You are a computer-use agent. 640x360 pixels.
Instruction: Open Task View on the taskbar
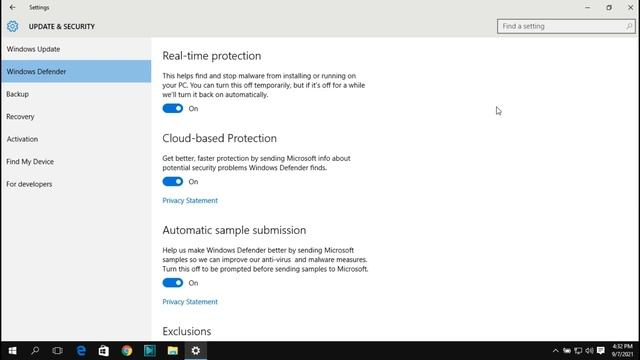pyautogui.click(x=58, y=351)
